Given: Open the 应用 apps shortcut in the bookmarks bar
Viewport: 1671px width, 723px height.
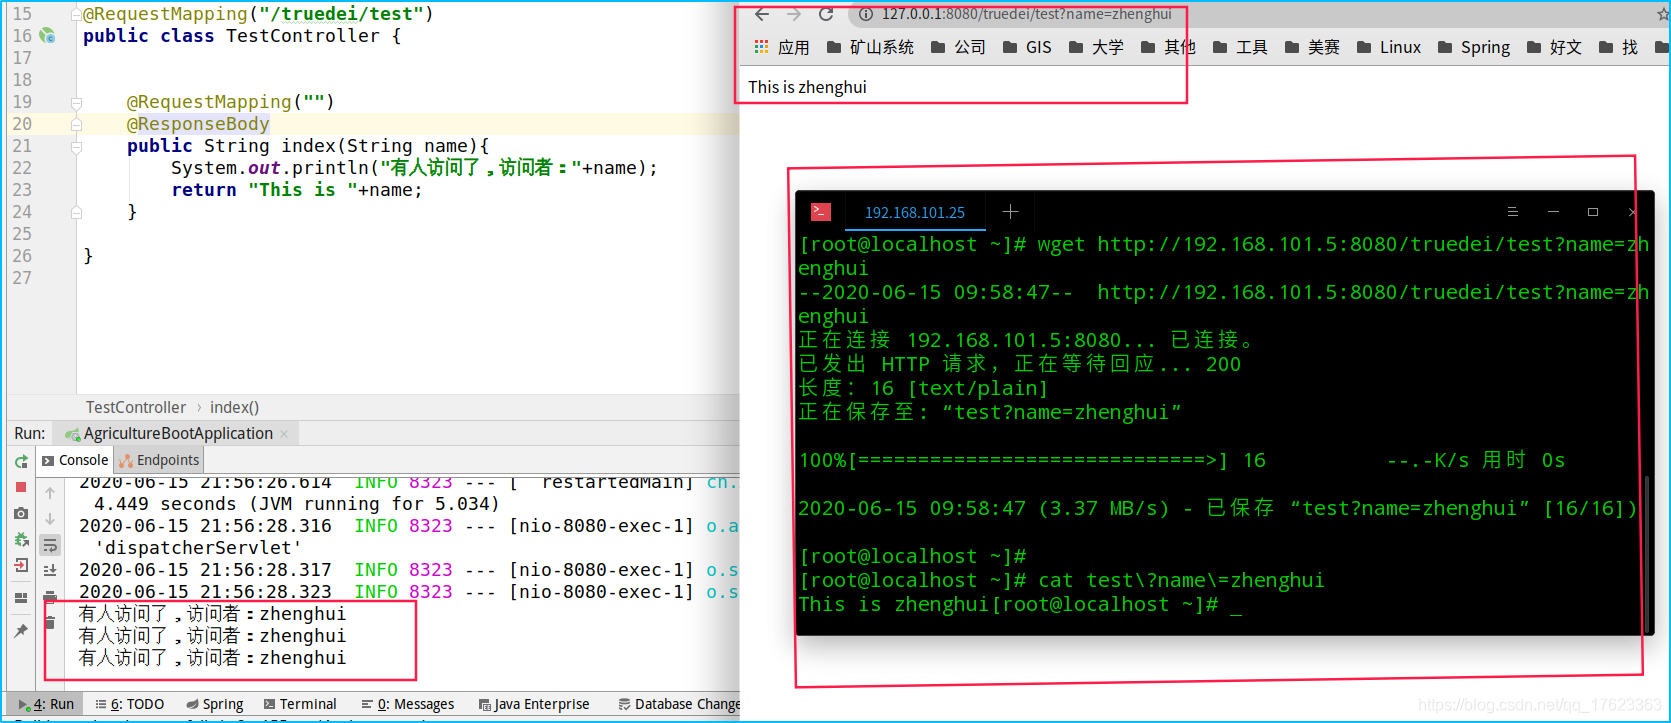Looking at the screenshot, I should click(x=782, y=47).
